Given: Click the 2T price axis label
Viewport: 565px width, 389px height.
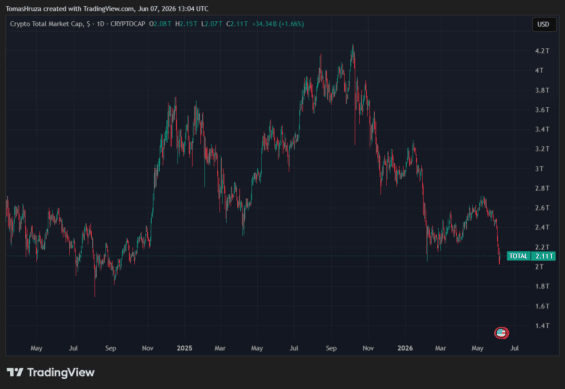Looking at the screenshot, I should 539,267.
